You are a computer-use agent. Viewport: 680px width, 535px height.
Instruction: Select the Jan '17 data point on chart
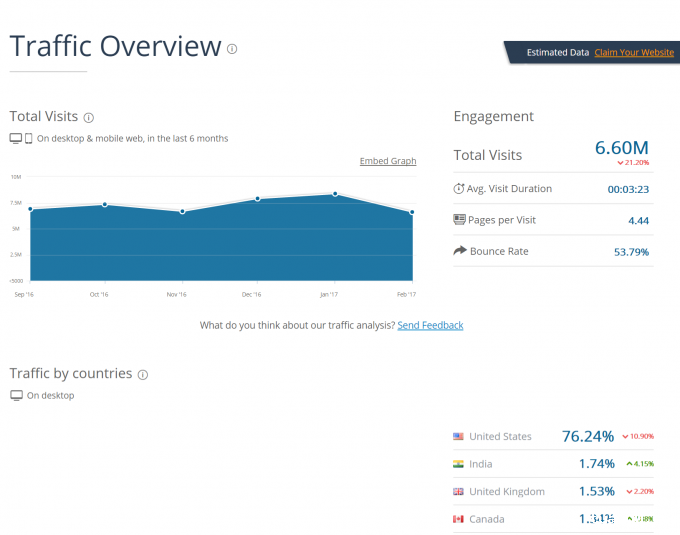pos(335,194)
